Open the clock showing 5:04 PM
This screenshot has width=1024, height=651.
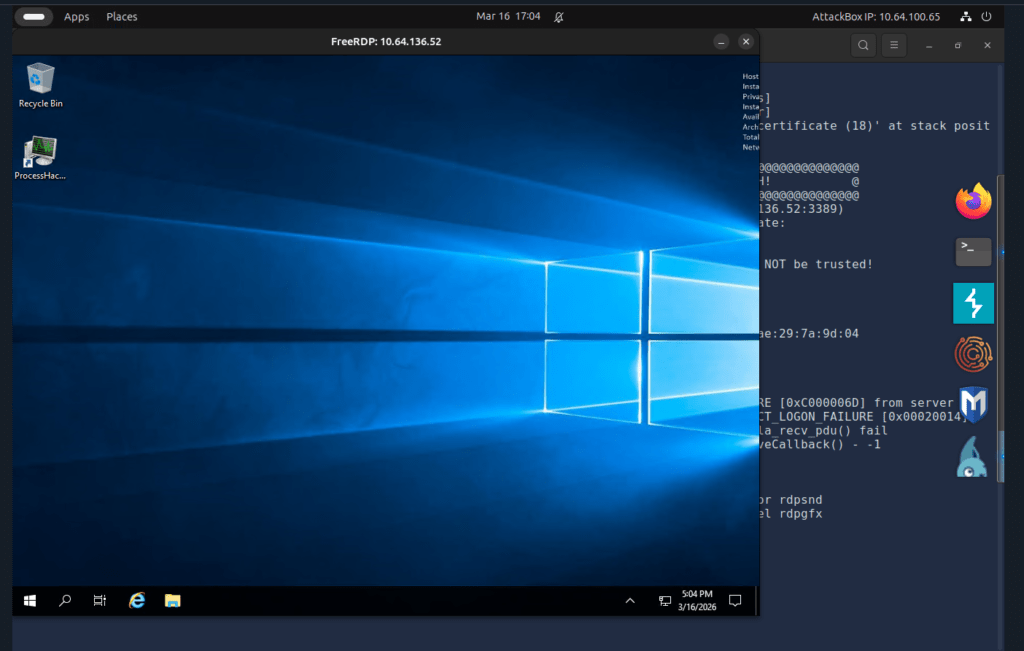[697, 601]
